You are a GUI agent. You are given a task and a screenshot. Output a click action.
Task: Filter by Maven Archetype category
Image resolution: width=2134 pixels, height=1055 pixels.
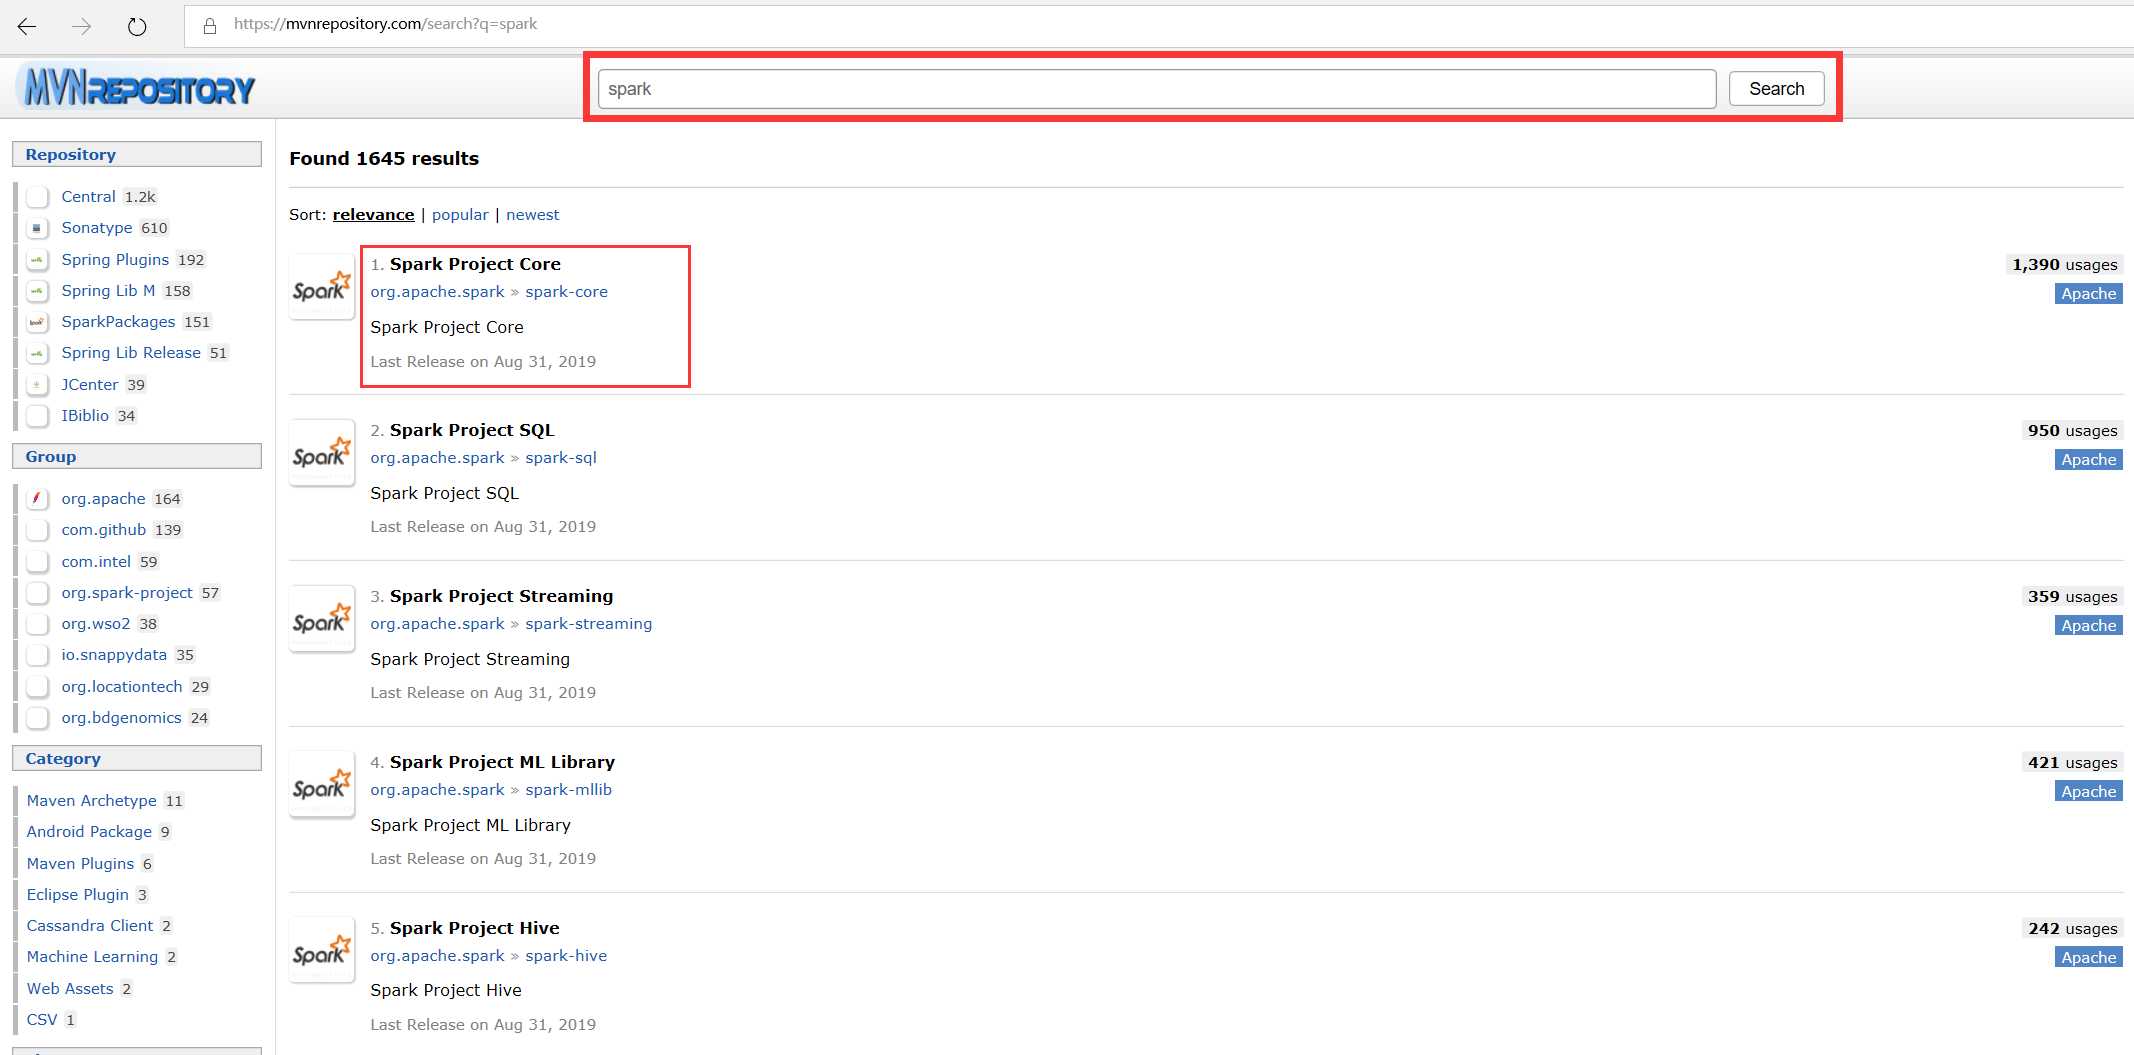(x=91, y=801)
